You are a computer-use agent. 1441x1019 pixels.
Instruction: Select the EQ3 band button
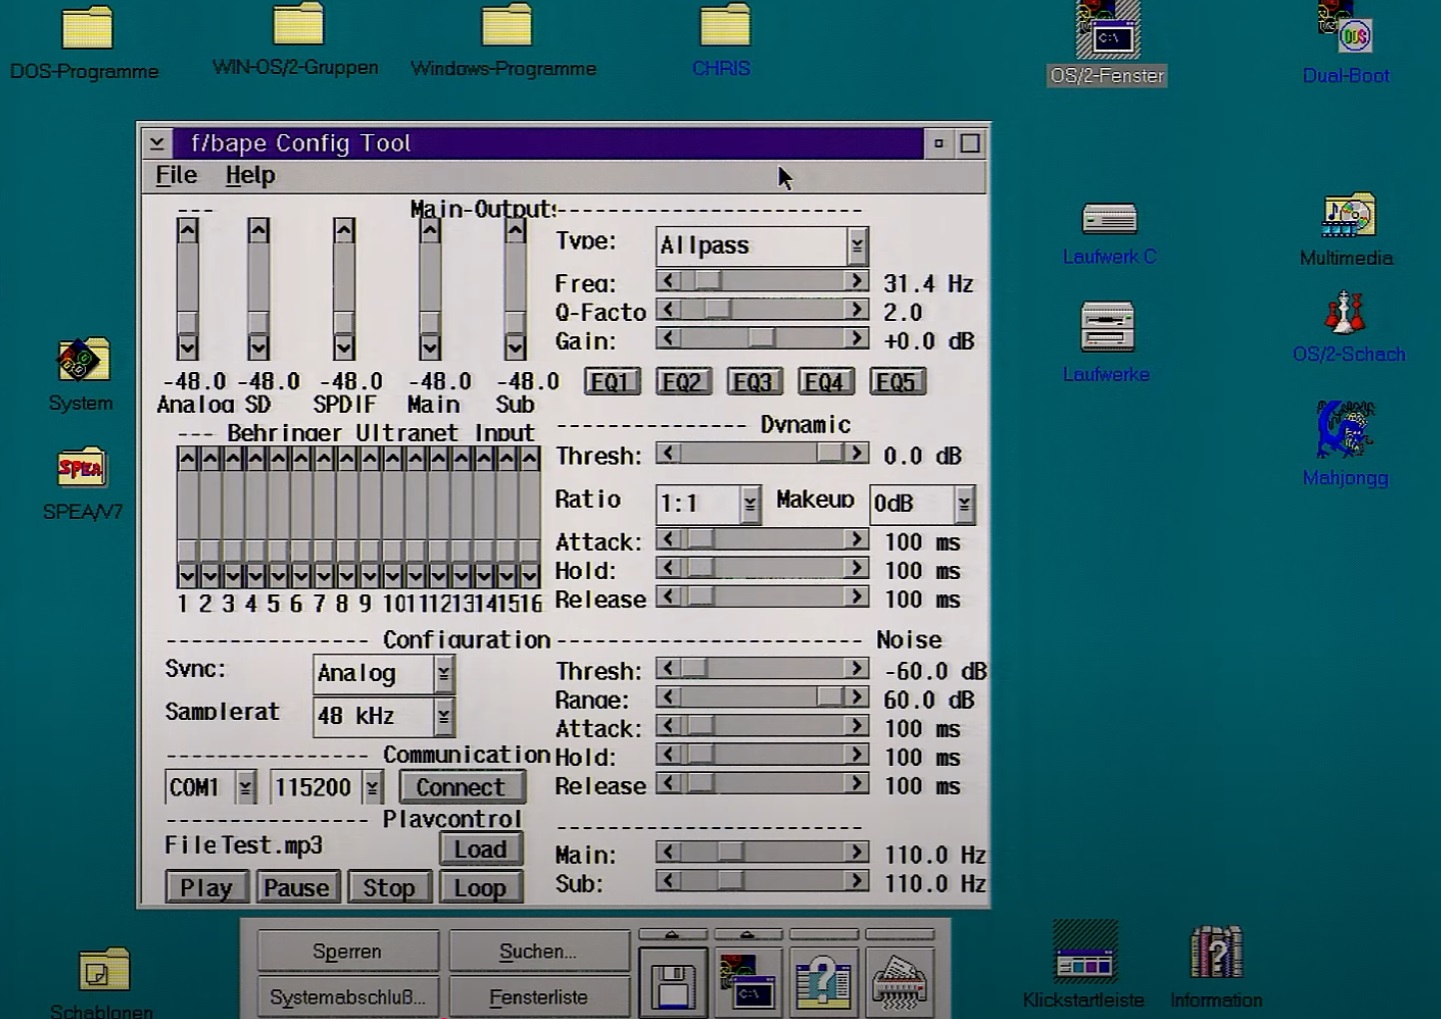coord(753,382)
